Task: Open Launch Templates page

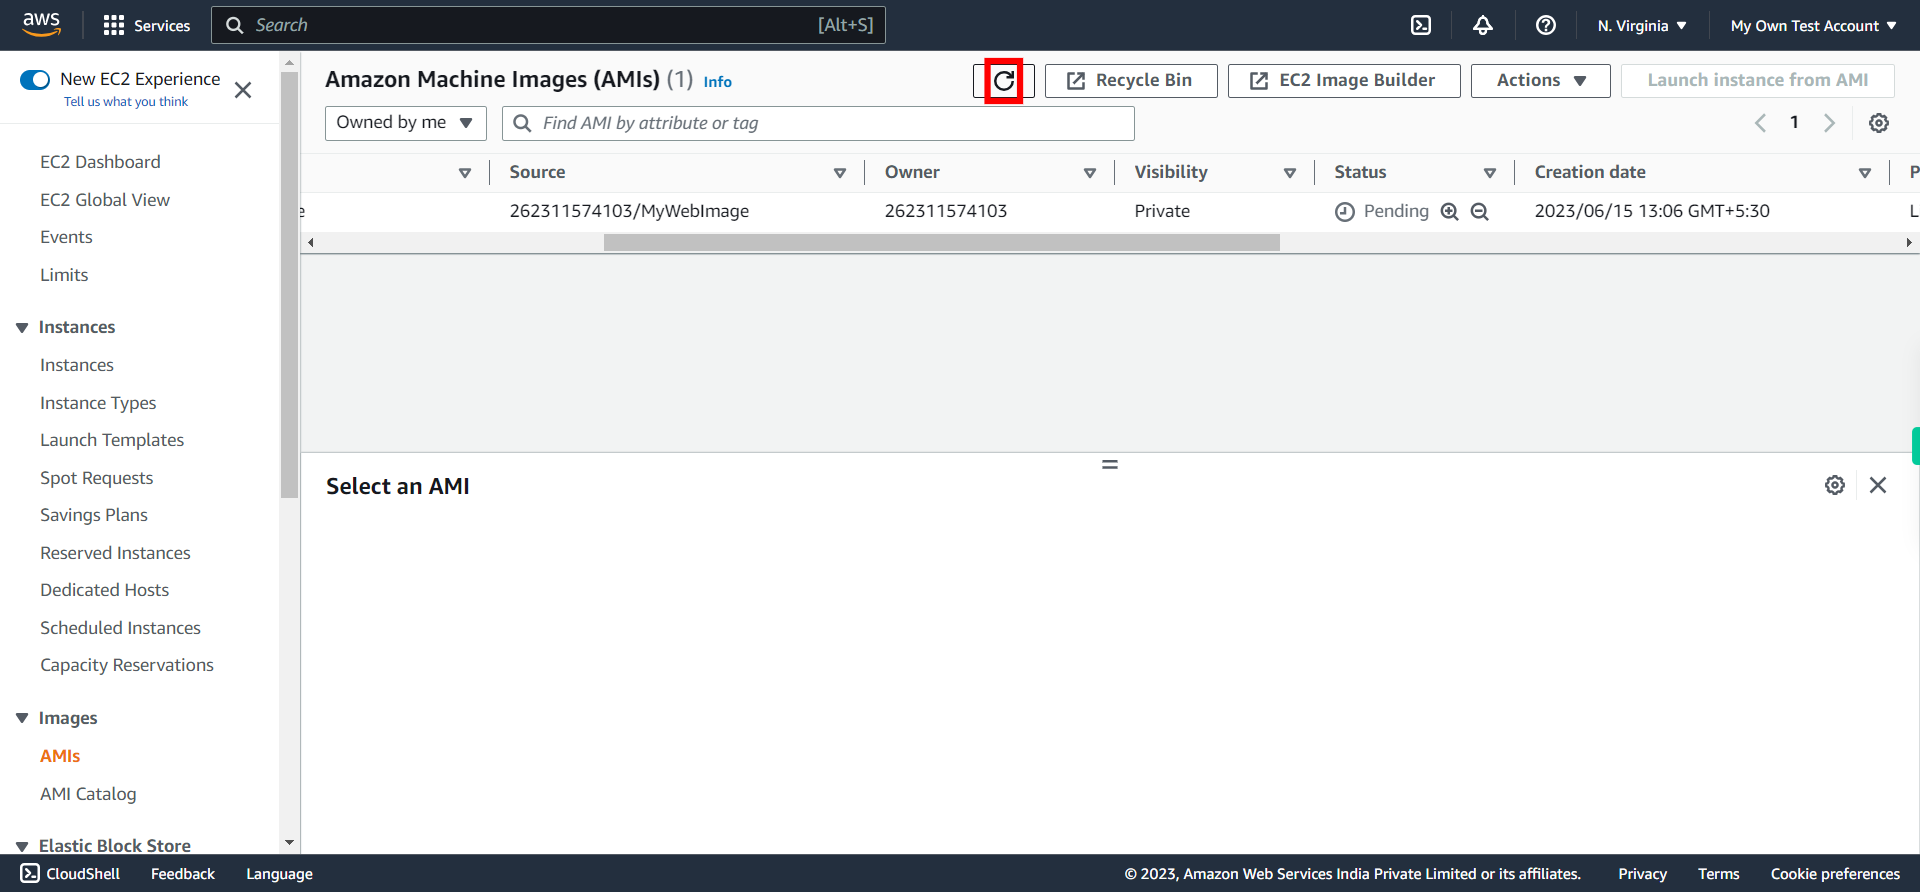Action: pyautogui.click(x=112, y=440)
